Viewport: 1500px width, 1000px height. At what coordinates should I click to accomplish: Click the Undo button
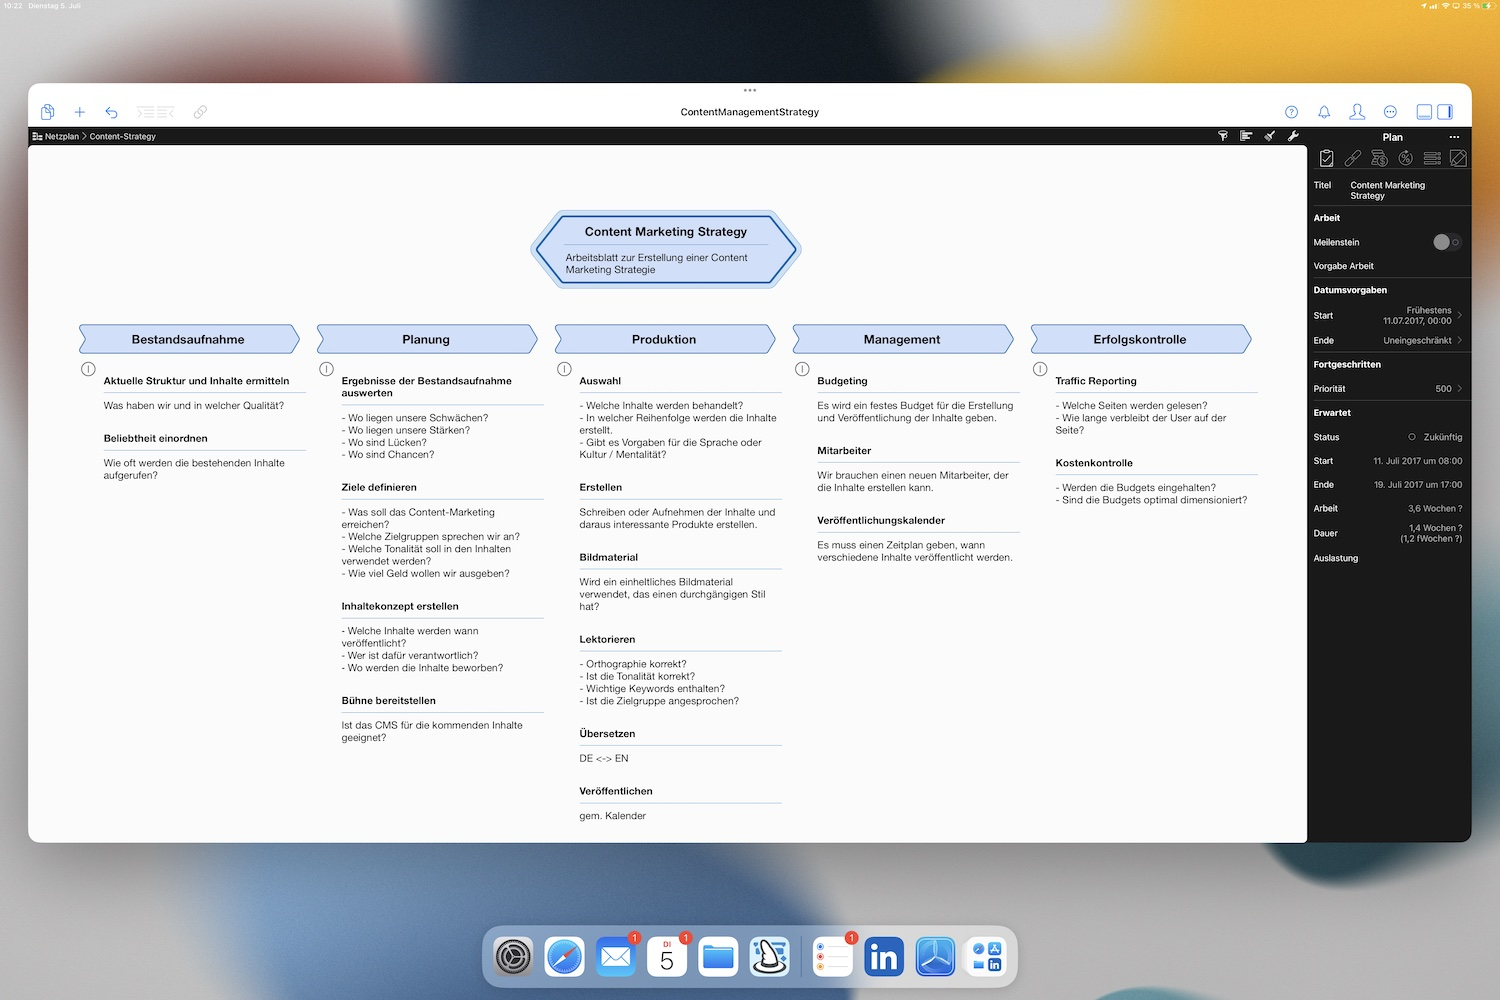[111, 112]
